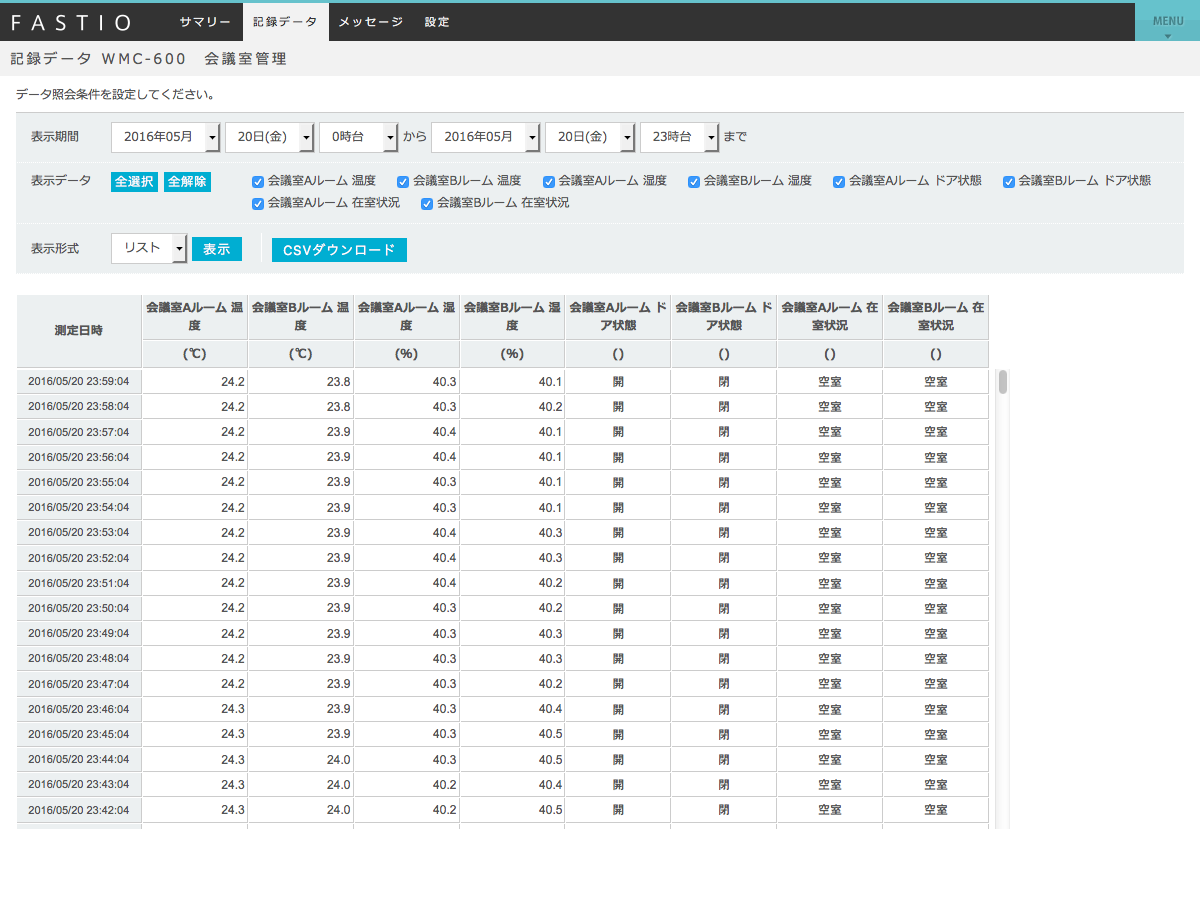Click the 全選択 button

134,182
